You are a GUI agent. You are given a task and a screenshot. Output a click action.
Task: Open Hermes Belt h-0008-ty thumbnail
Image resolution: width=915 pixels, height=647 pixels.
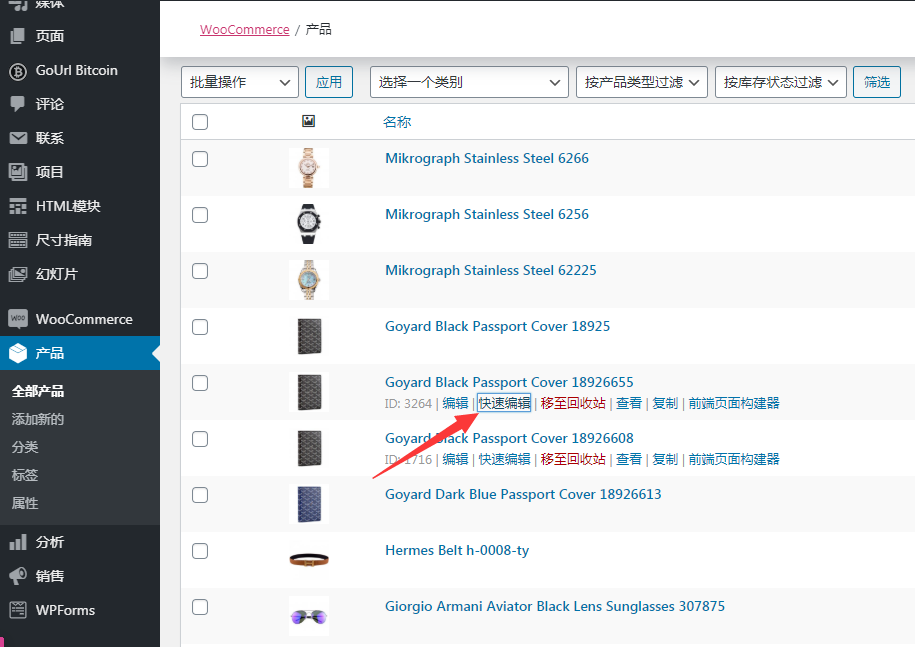point(309,560)
